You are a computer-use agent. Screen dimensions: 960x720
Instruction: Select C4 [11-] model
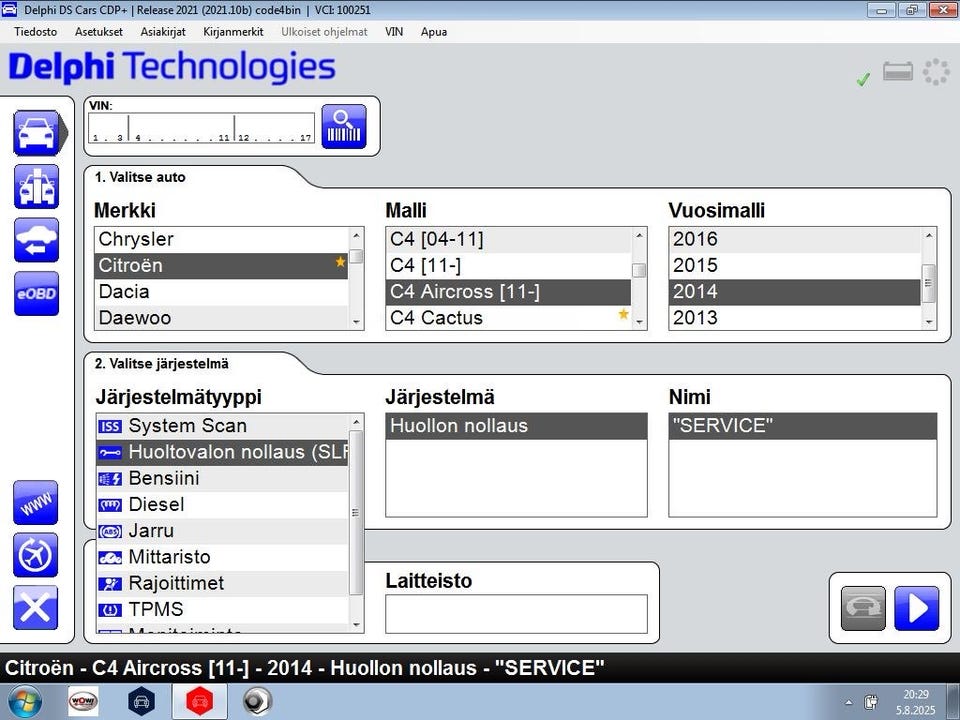click(509, 266)
